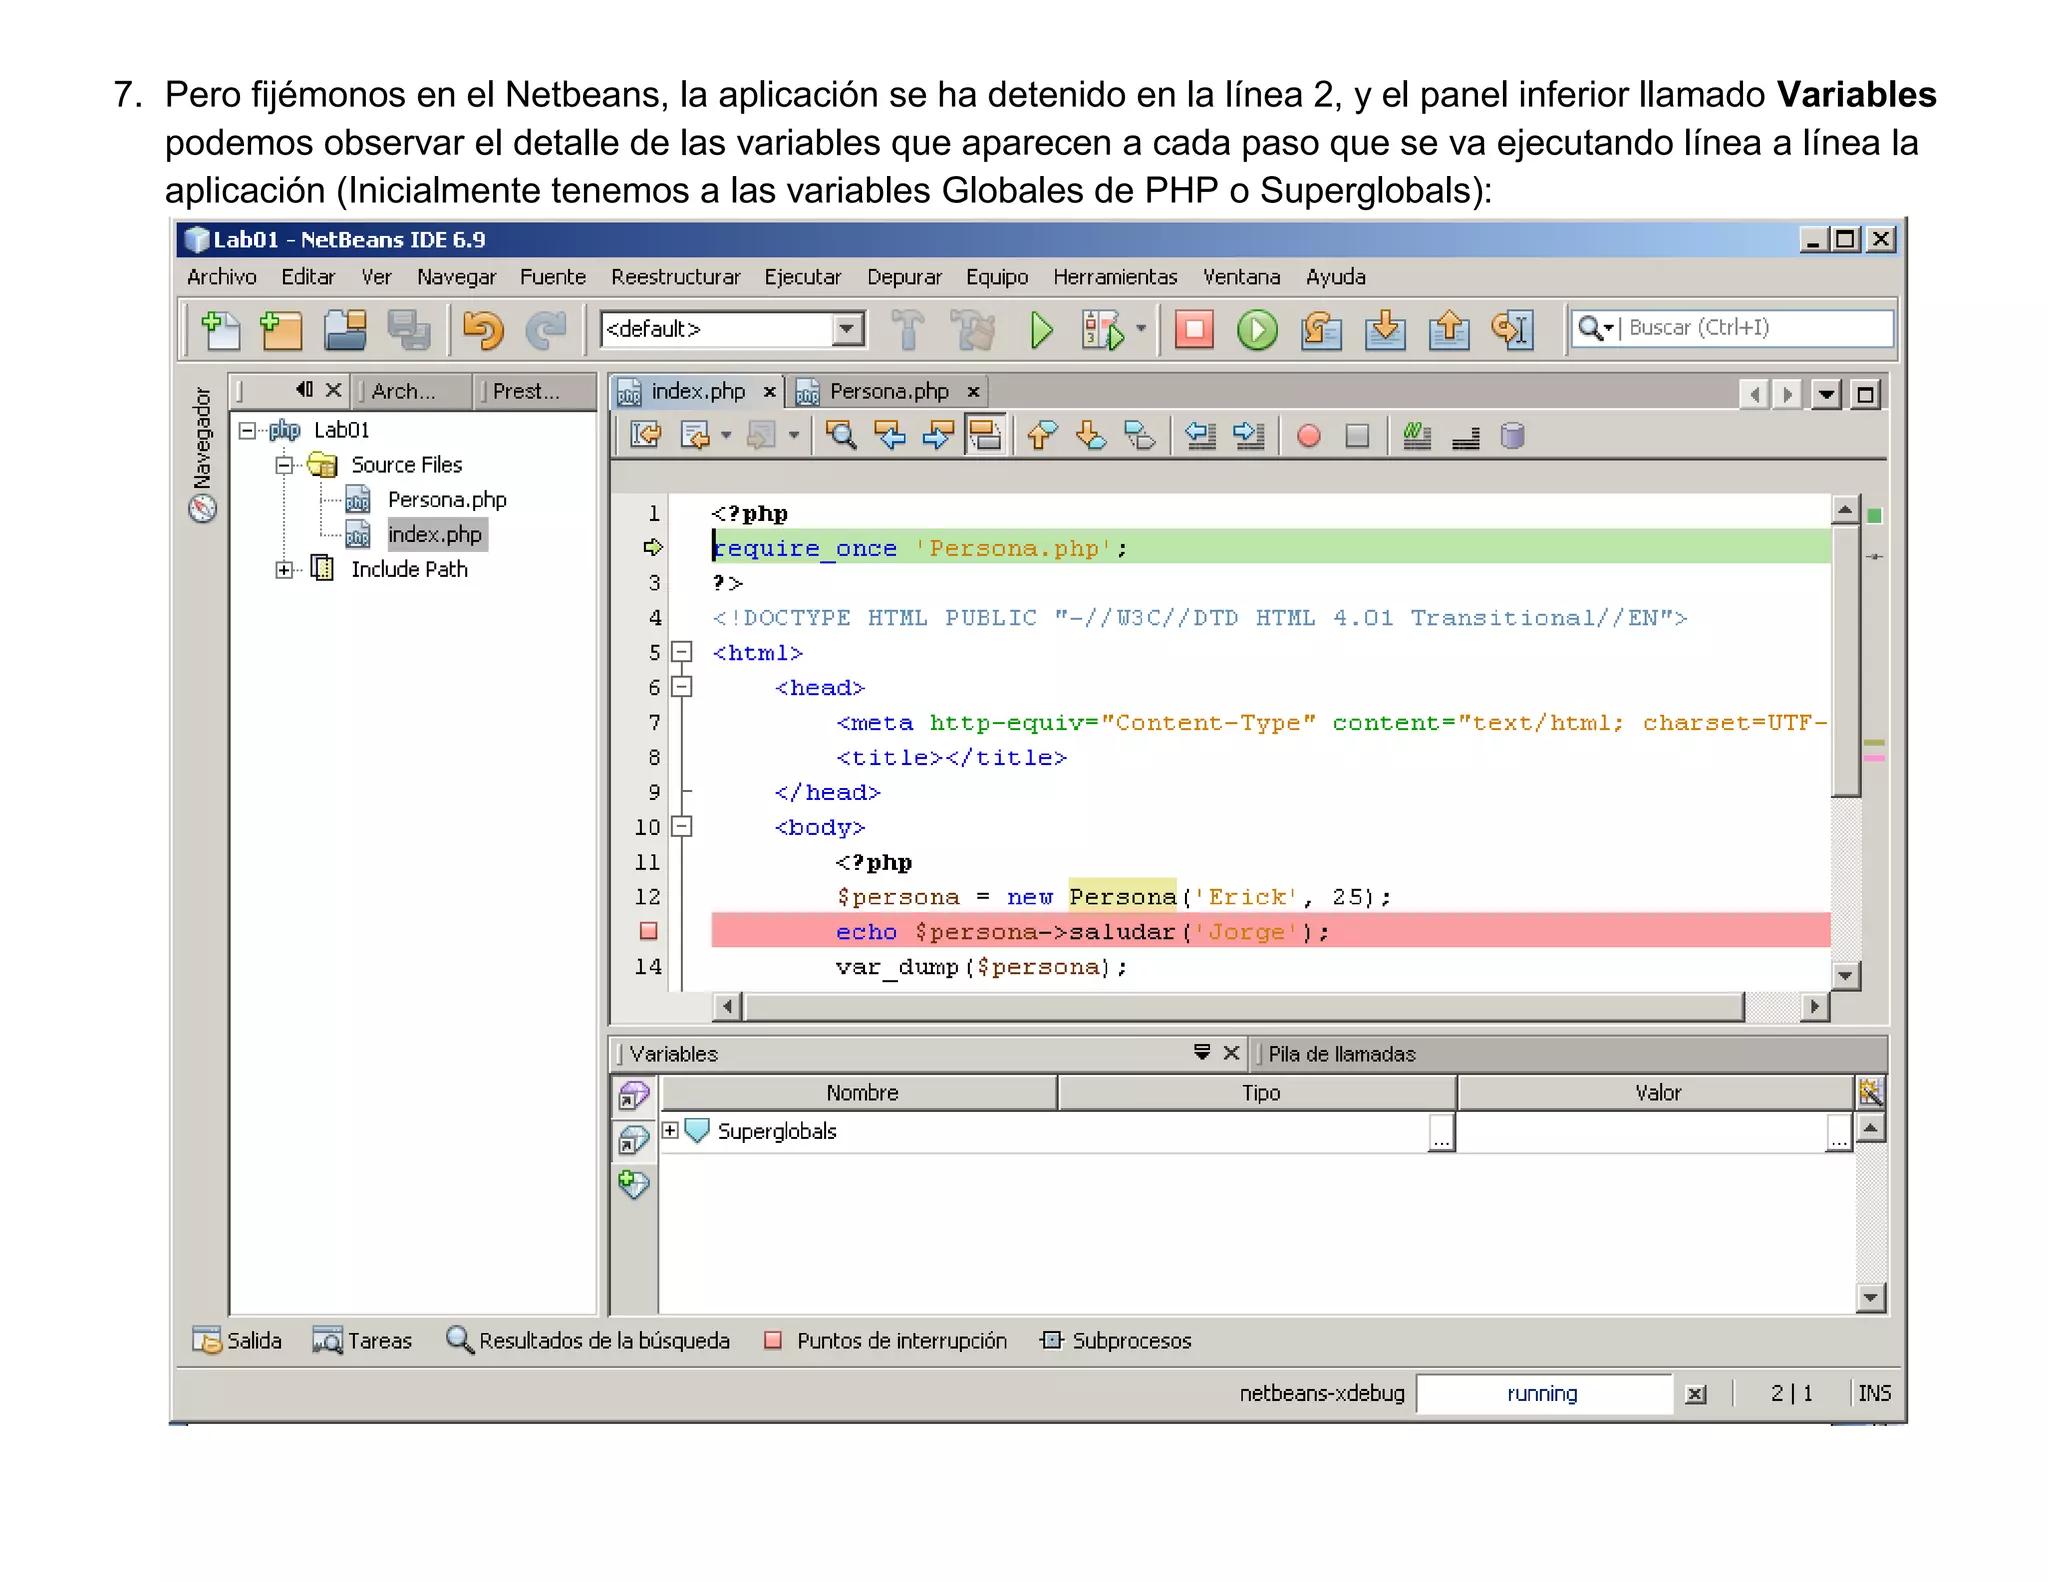Click Variables panel scroll down arrow

point(1870,1298)
